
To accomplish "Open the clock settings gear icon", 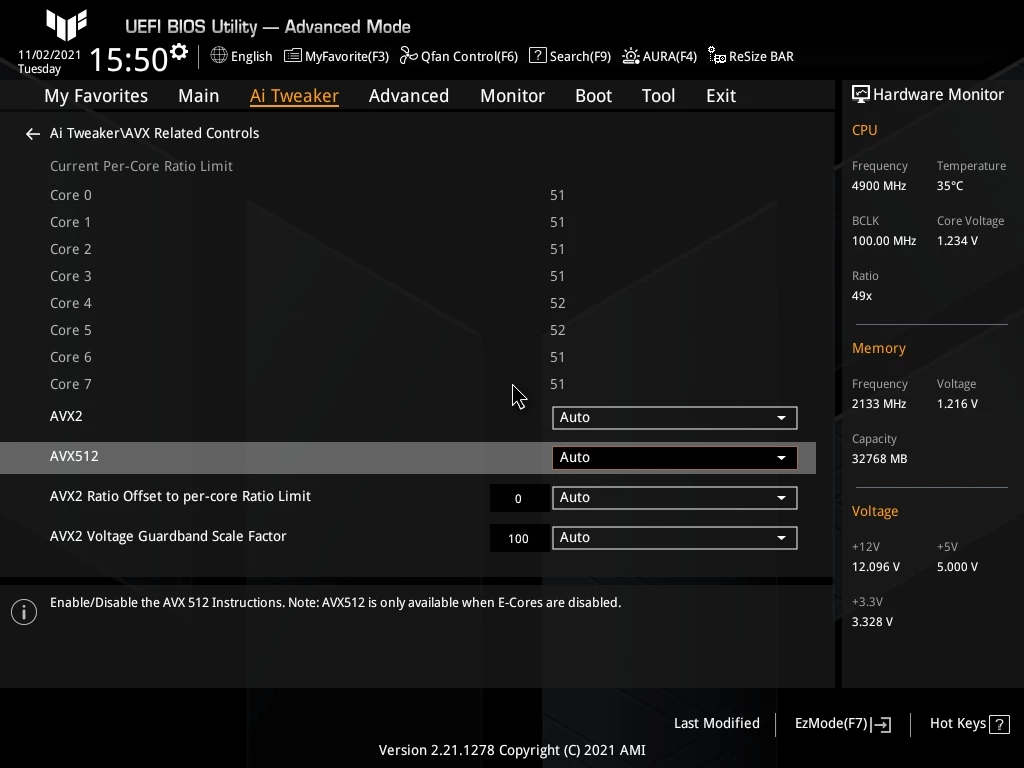I will click(178, 52).
